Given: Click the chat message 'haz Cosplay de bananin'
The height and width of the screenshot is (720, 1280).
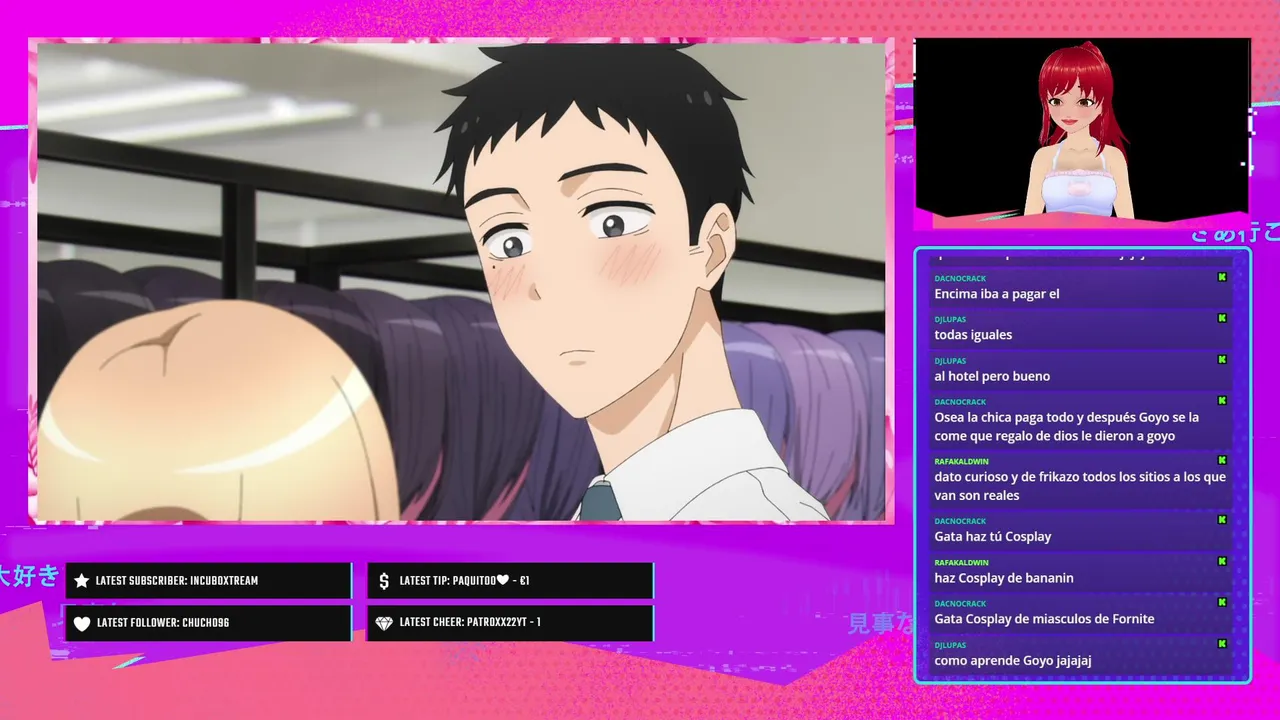Looking at the screenshot, I should pyautogui.click(x=1004, y=578).
